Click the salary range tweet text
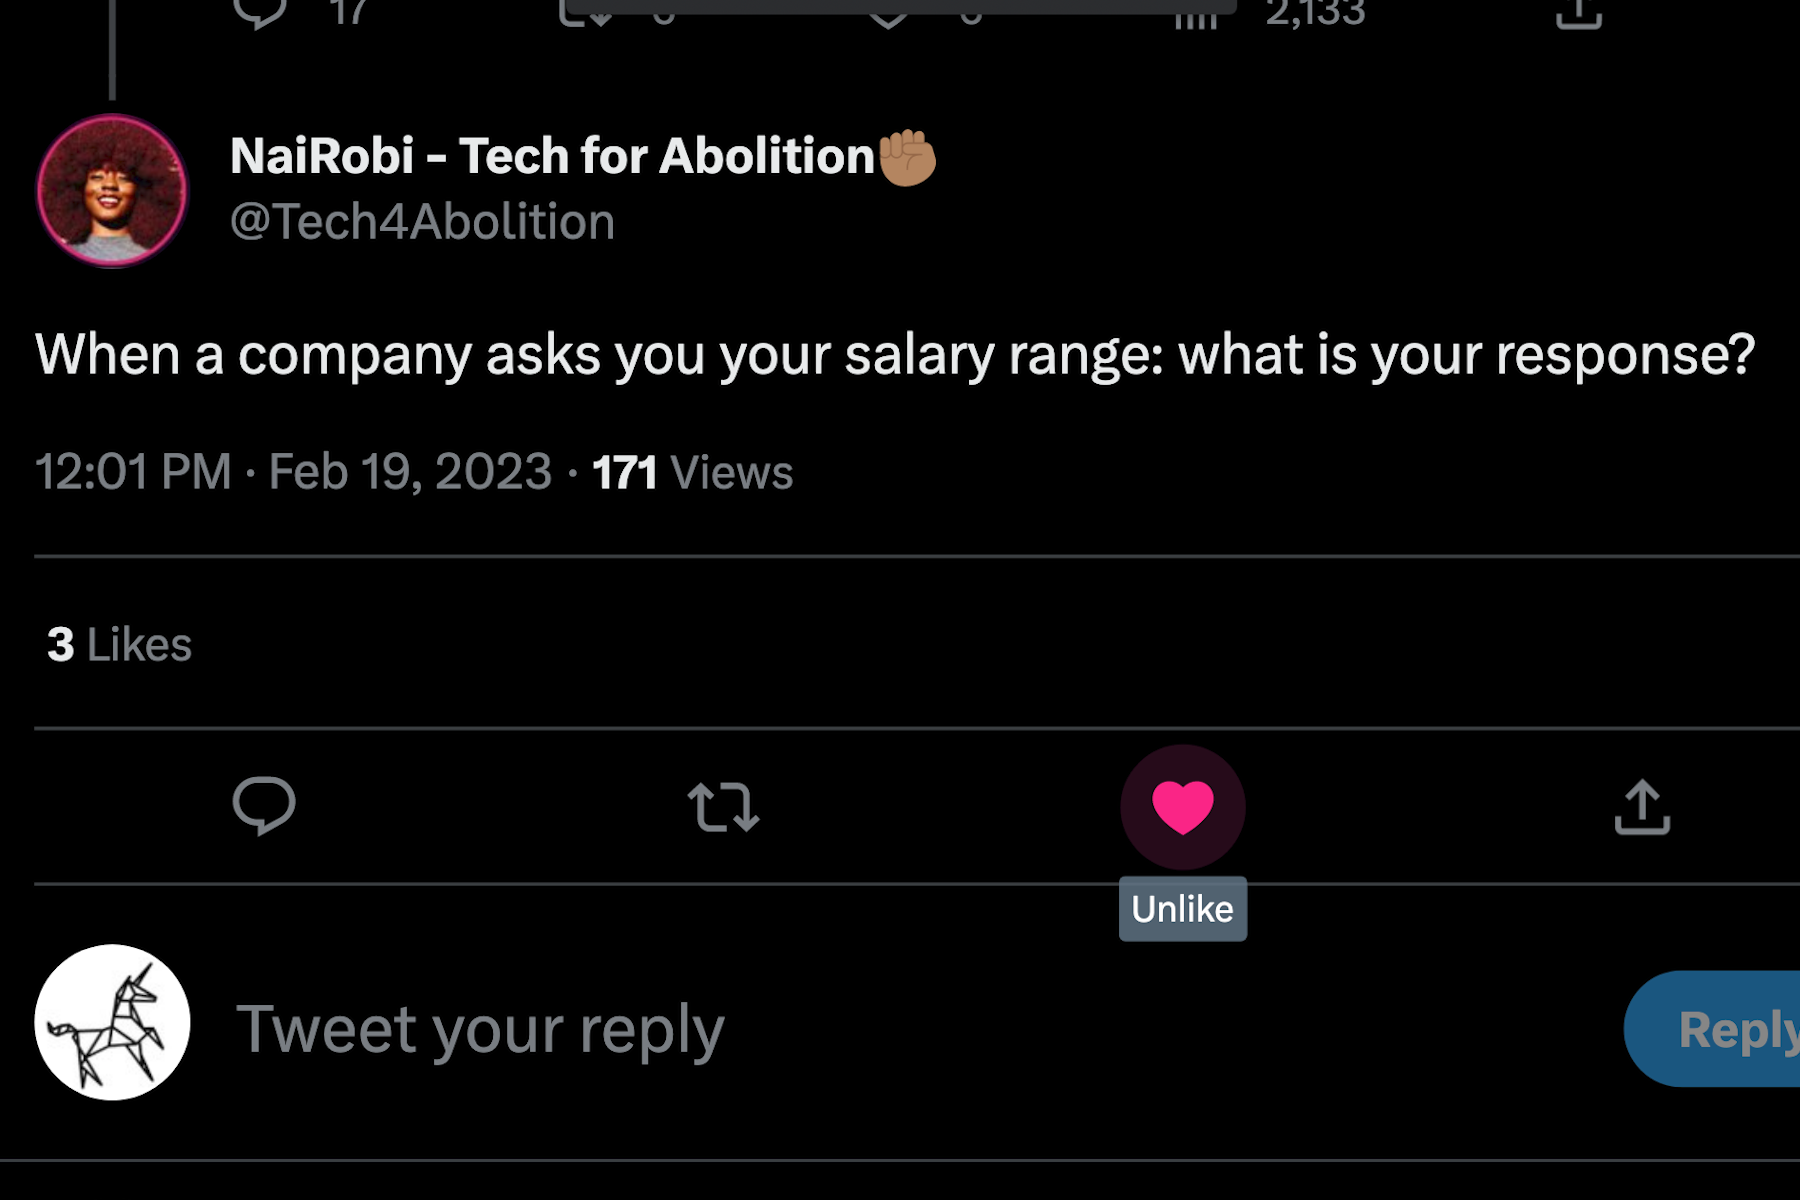 [894, 355]
